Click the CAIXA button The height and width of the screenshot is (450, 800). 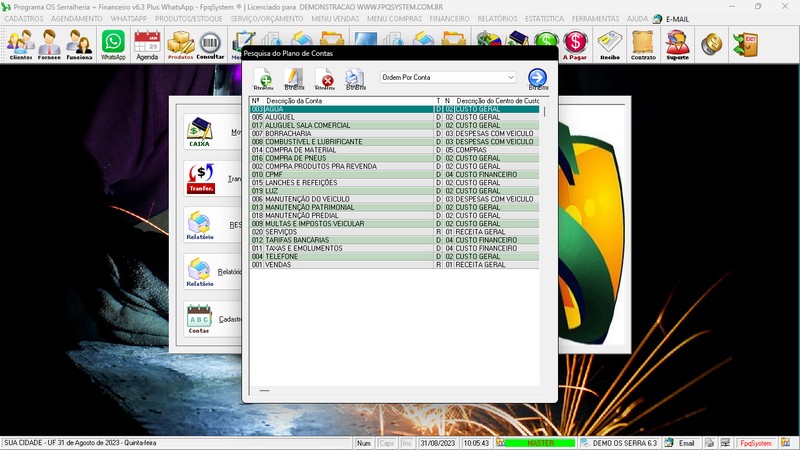pos(199,131)
